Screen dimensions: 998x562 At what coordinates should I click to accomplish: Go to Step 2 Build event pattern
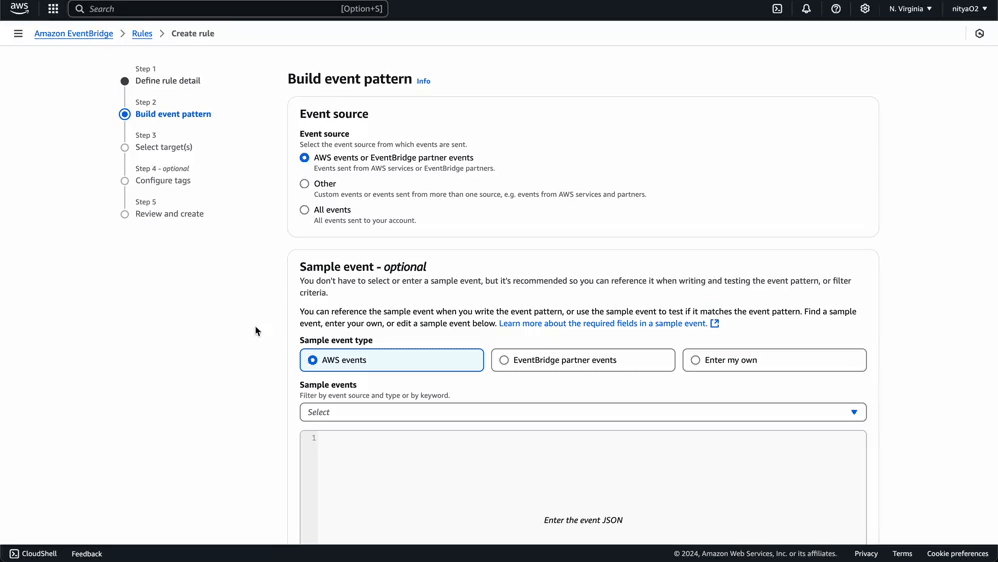pyautogui.click(x=173, y=114)
